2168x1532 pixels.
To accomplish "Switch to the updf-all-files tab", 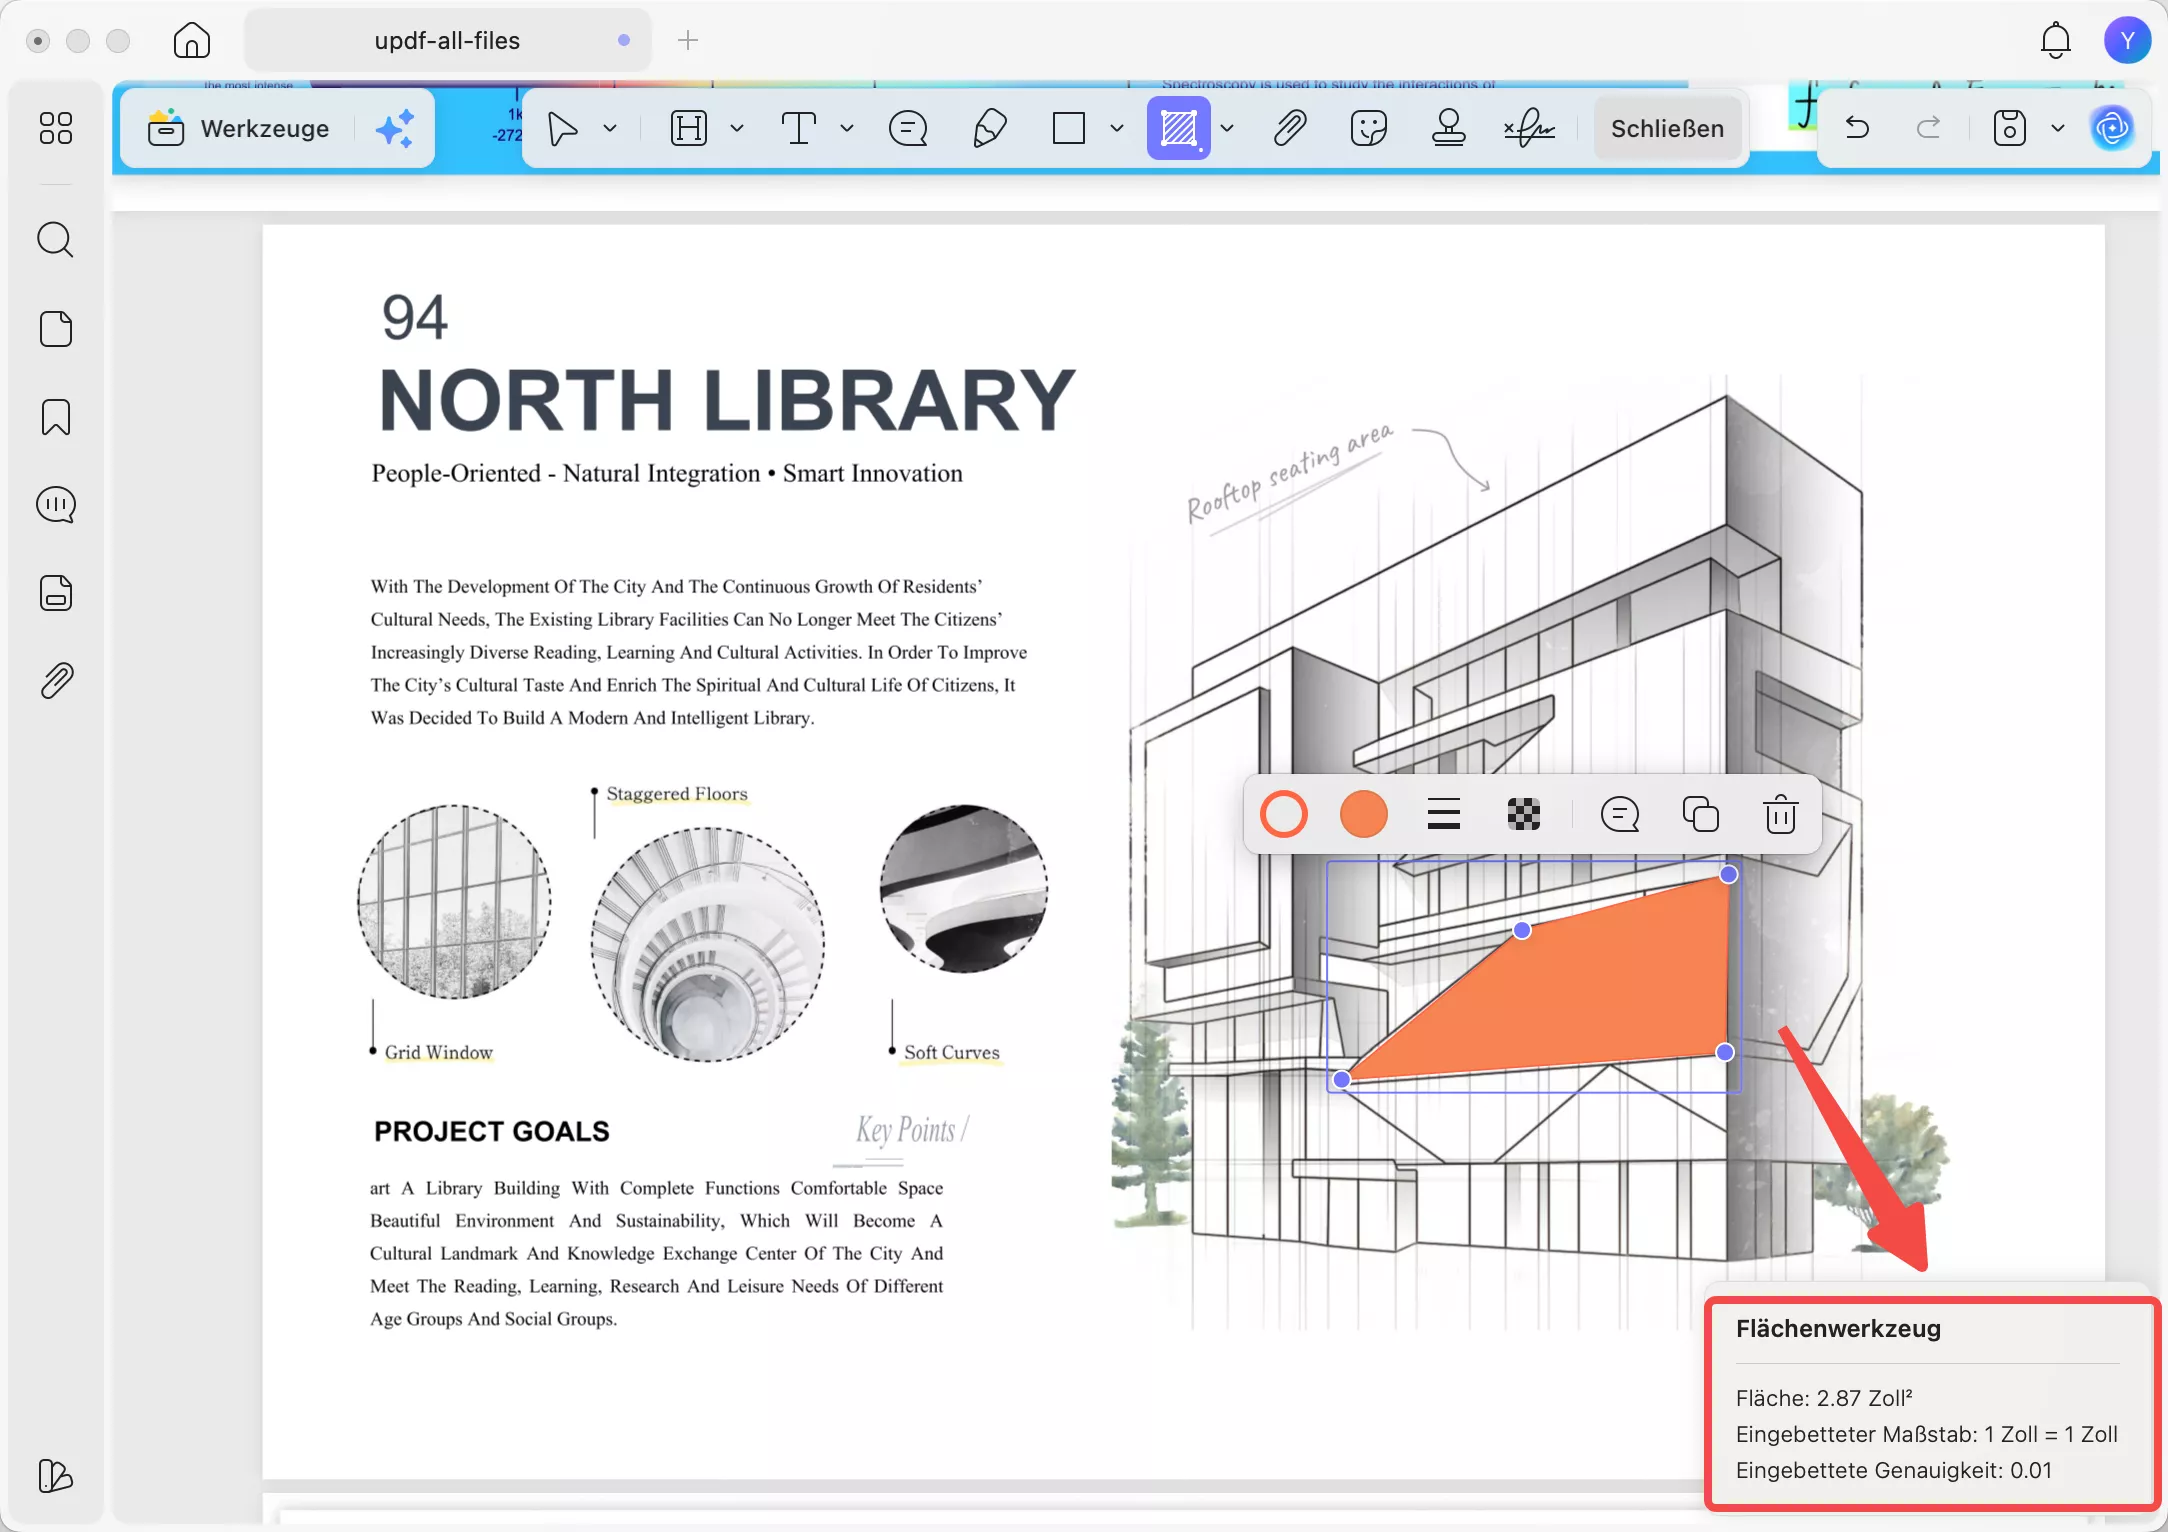I will point(447,40).
